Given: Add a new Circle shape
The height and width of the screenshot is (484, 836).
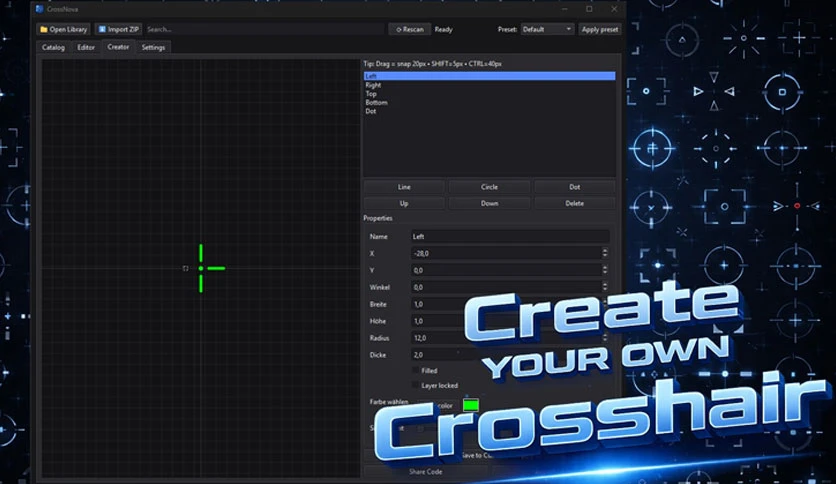Looking at the screenshot, I should click(x=489, y=187).
